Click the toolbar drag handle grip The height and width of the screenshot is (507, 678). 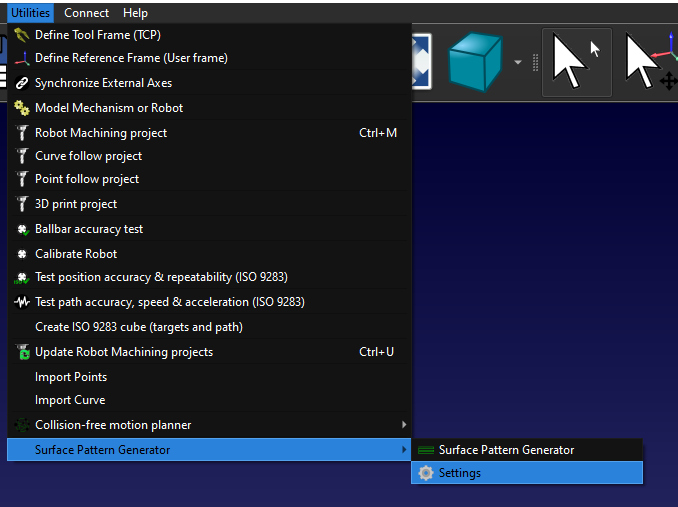[x=535, y=63]
